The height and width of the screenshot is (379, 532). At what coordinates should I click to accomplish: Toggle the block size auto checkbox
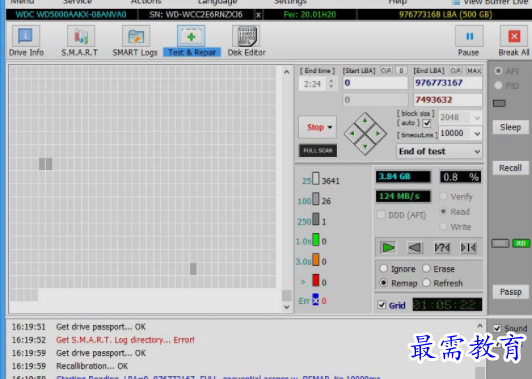[427, 123]
